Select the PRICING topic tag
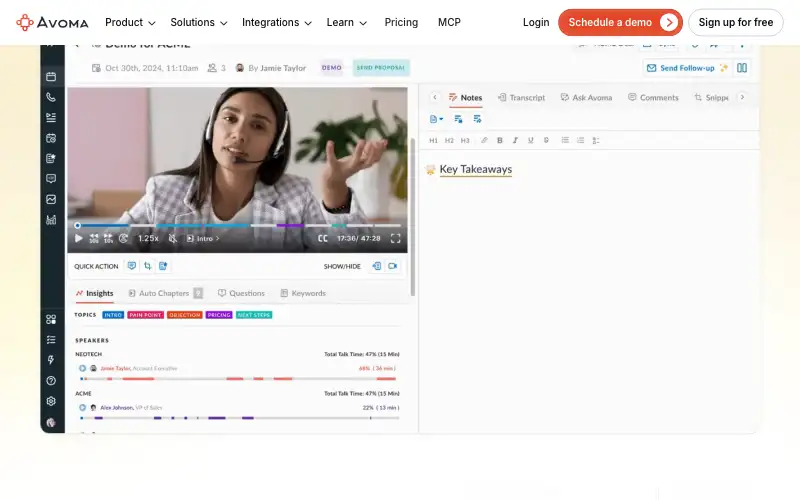The width and height of the screenshot is (800, 500). coord(219,315)
